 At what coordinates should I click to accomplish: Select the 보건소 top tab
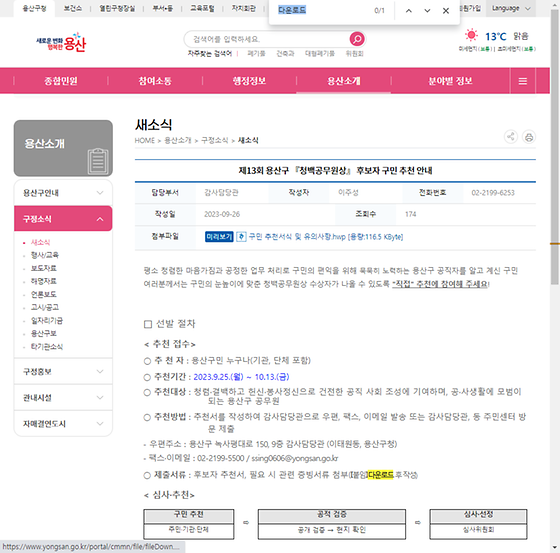(x=72, y=8)
